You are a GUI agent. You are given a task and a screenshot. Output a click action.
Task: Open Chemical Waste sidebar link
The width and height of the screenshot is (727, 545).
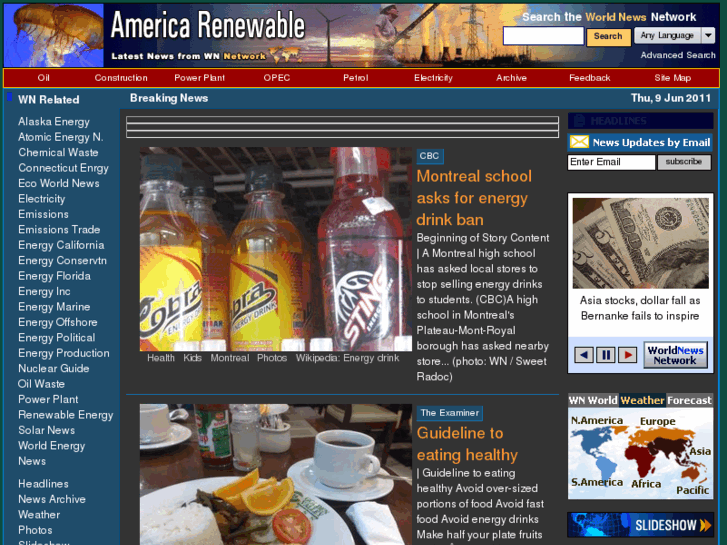(58, 152)
